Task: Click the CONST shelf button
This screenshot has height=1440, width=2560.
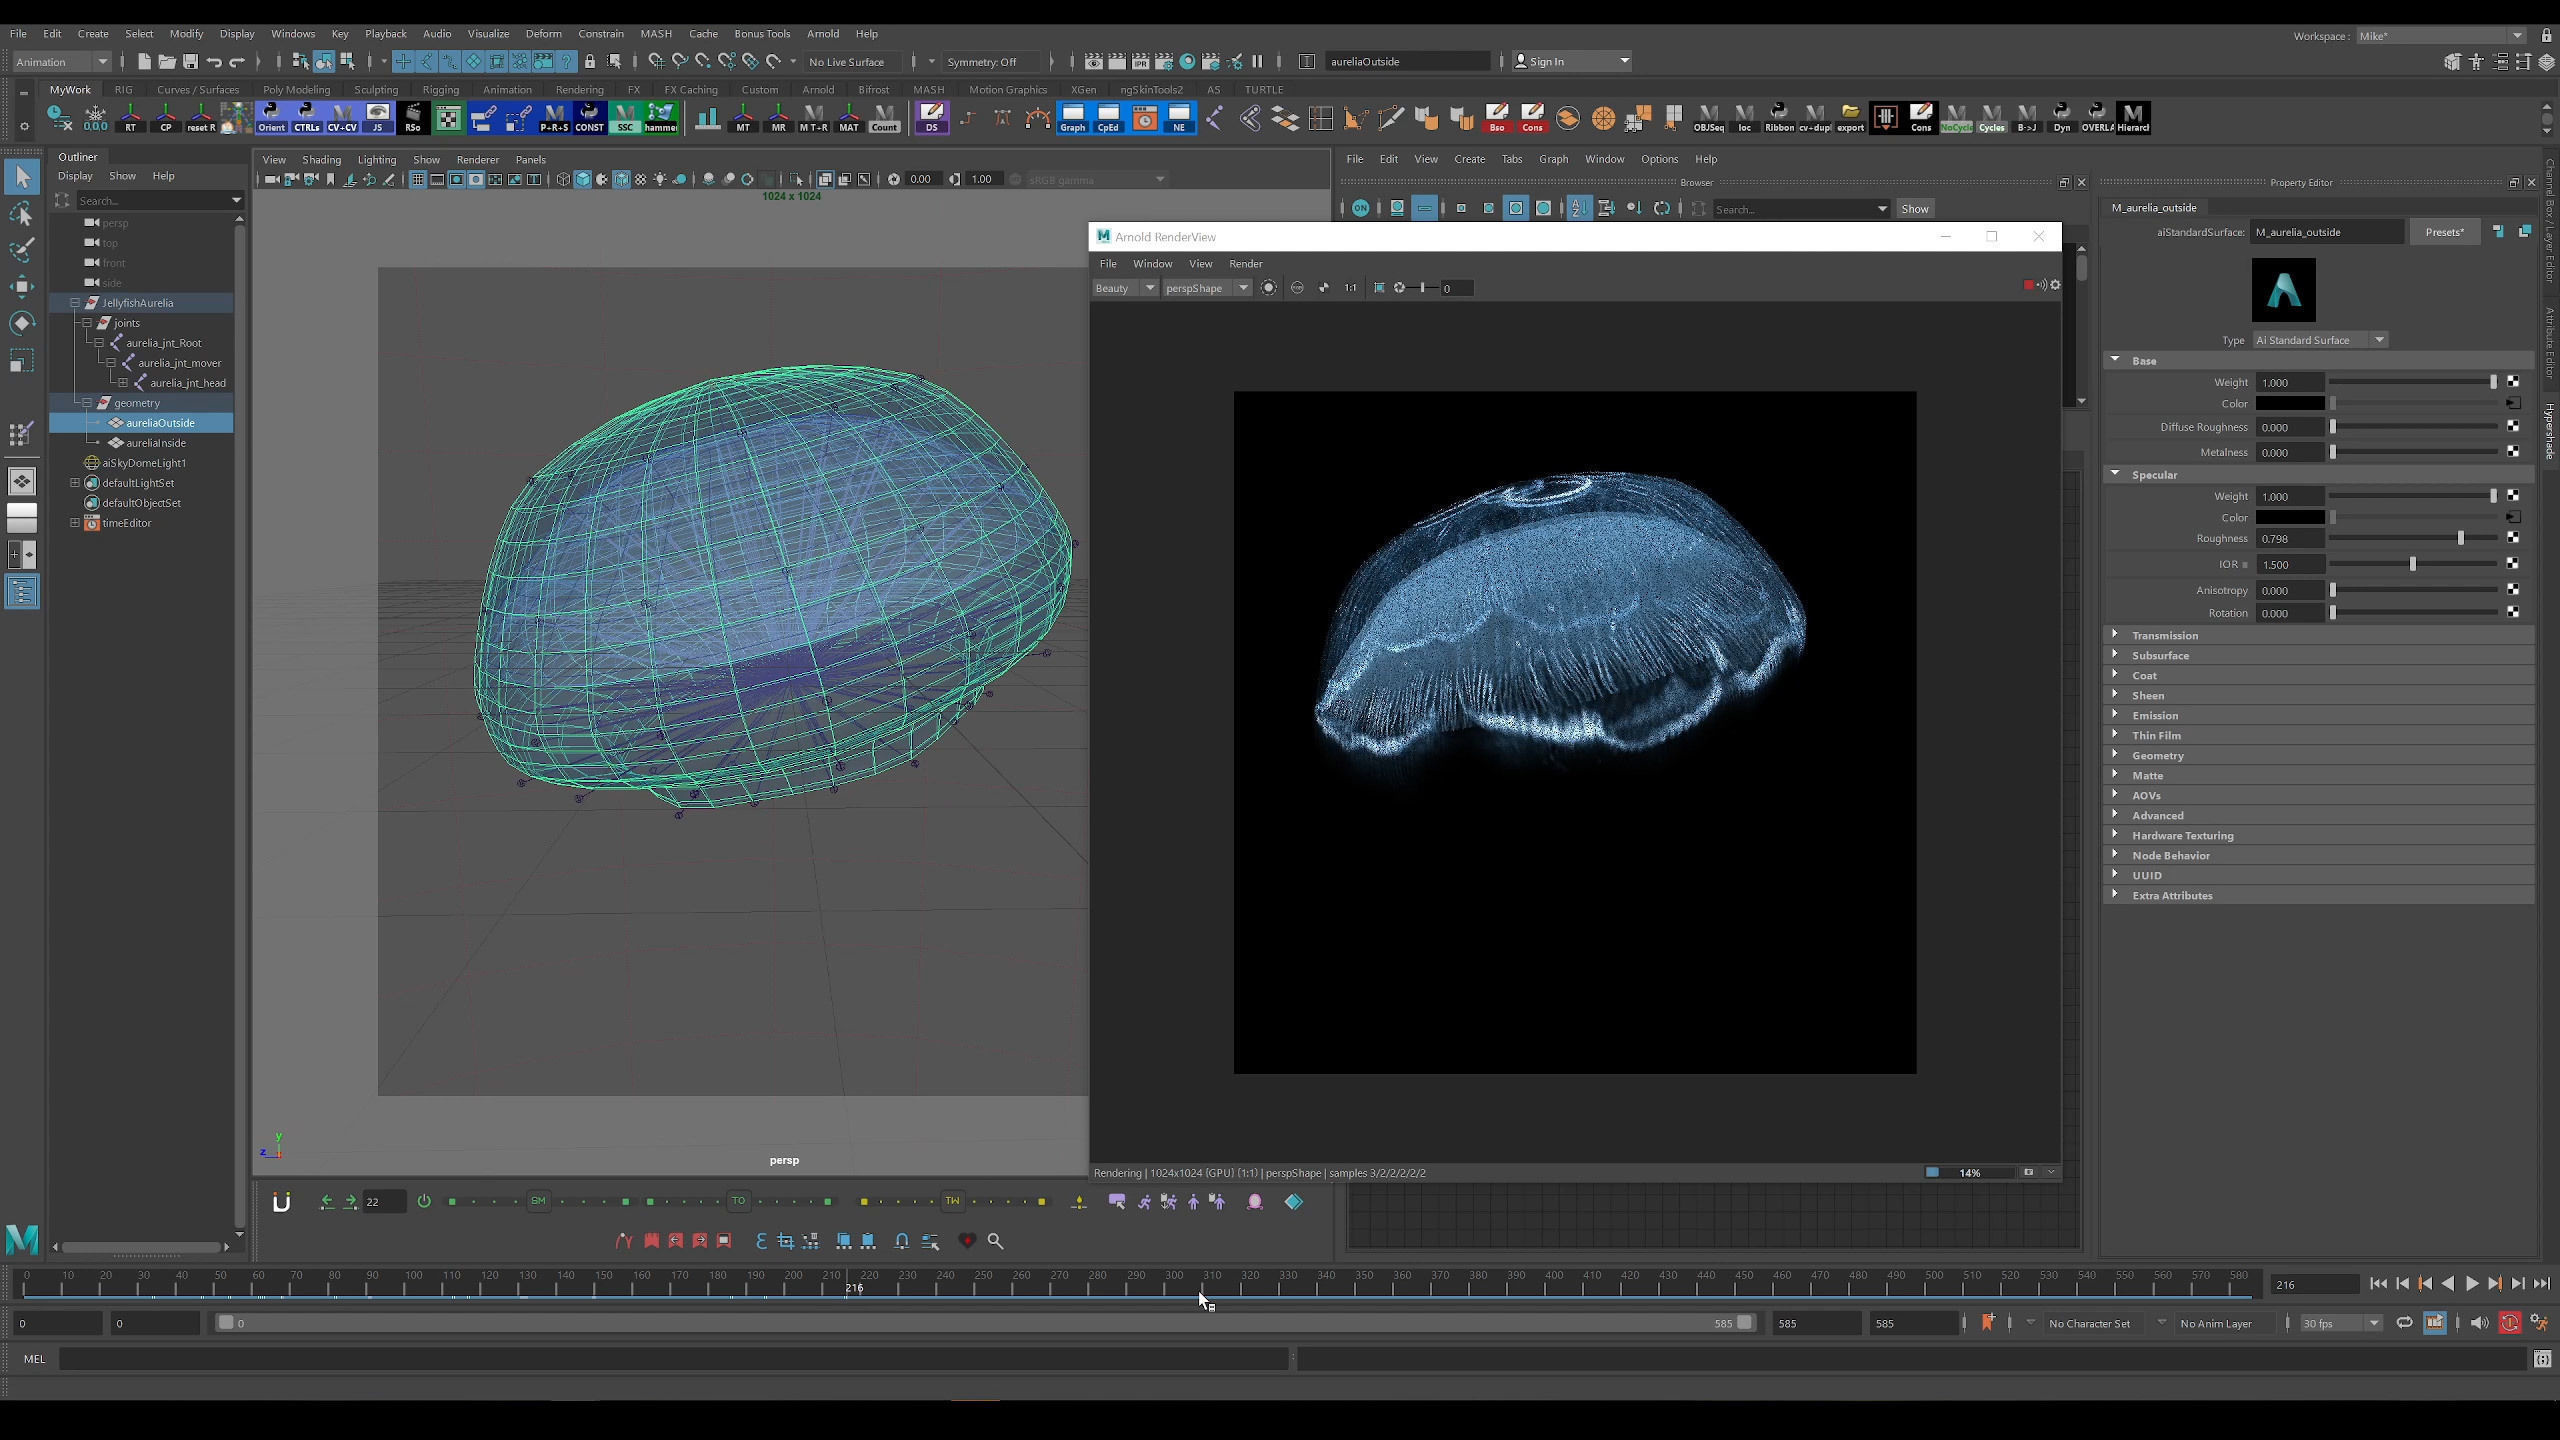Action: tap(589, 118)
